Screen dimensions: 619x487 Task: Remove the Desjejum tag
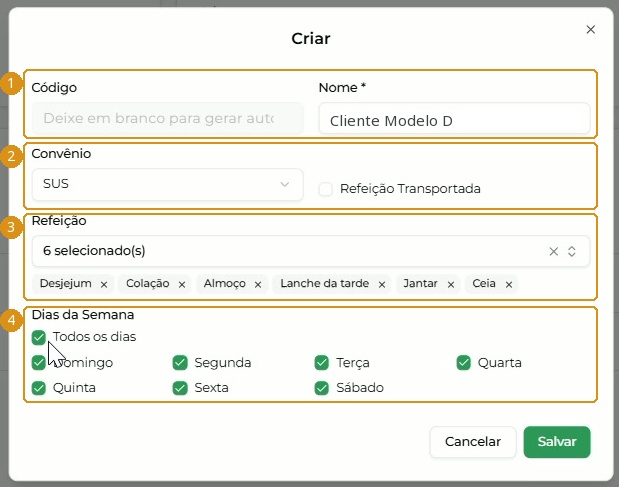[x=104, y=285]
